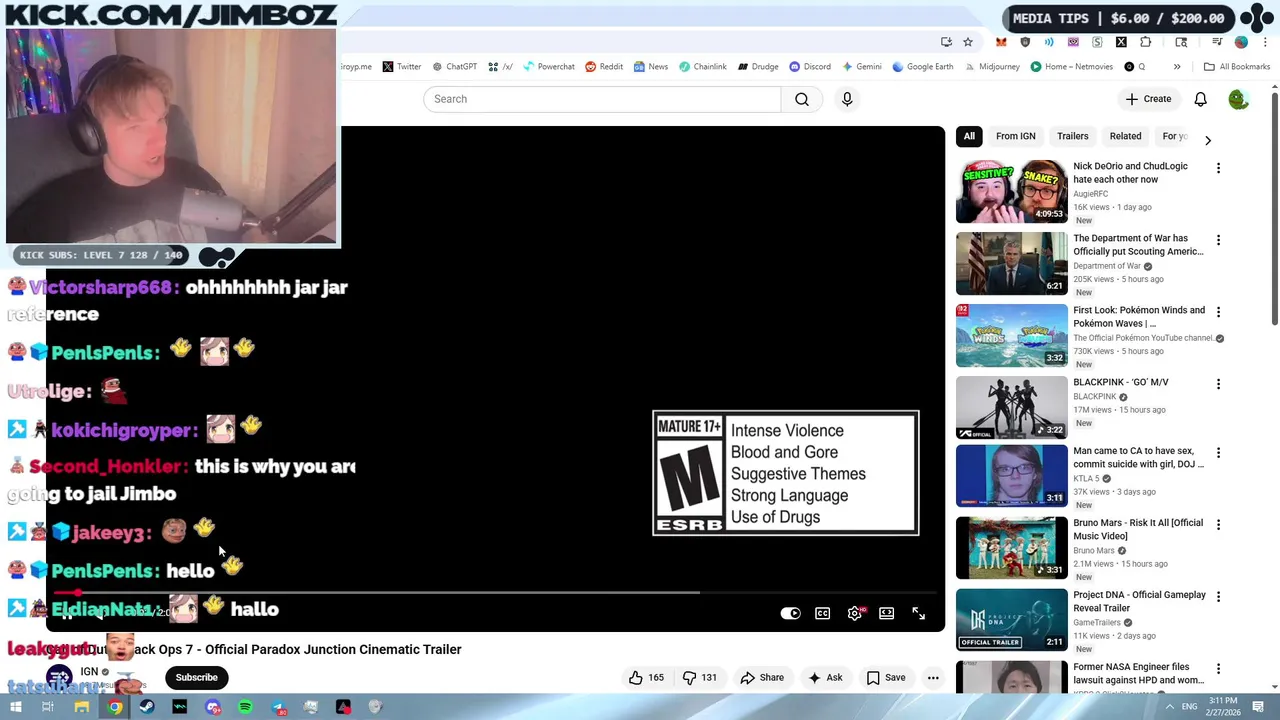Save the video to a playlist
This screenshot has width=1280, height=720.
pos(886,677)
